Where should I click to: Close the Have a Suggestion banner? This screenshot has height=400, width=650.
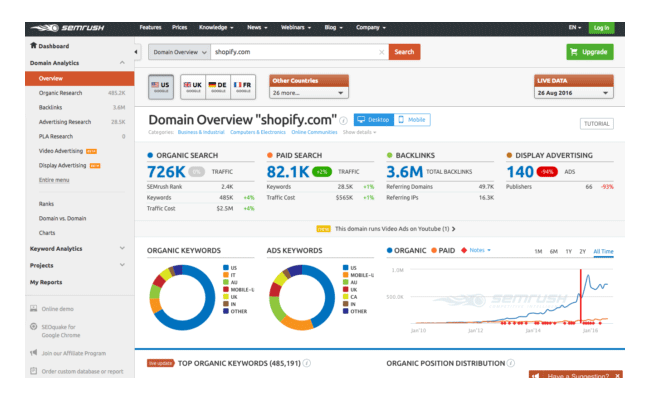(617, 376)
